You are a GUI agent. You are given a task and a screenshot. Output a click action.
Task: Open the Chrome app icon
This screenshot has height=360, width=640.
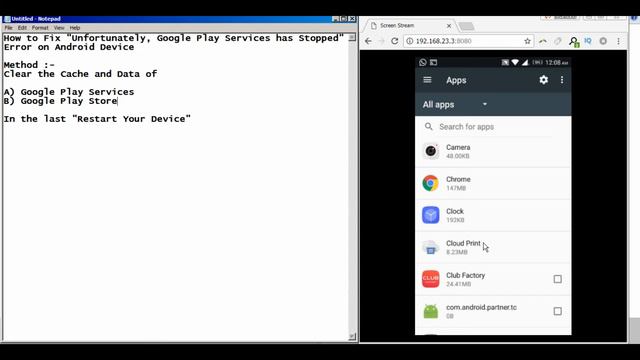click(x=431, y=183)
